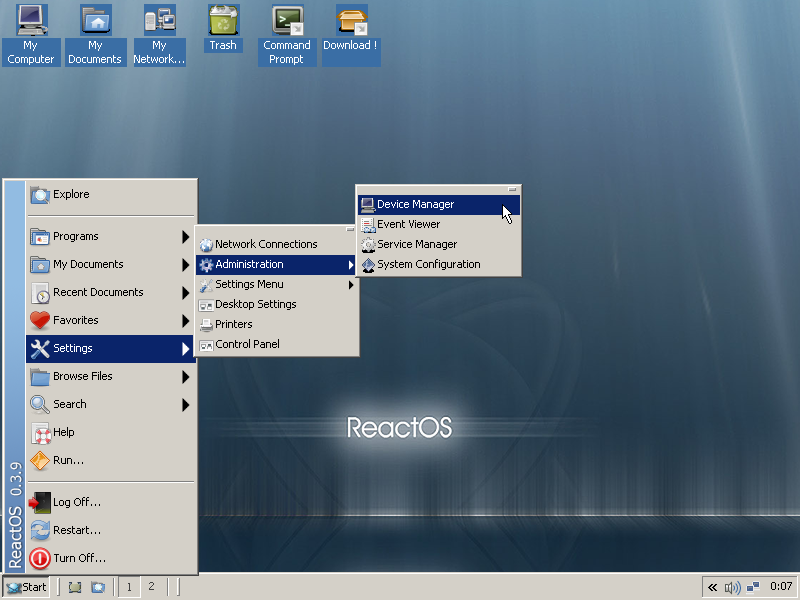Click the taskbar clock
The height and width of the screenshot is (600, 800).
781,587
